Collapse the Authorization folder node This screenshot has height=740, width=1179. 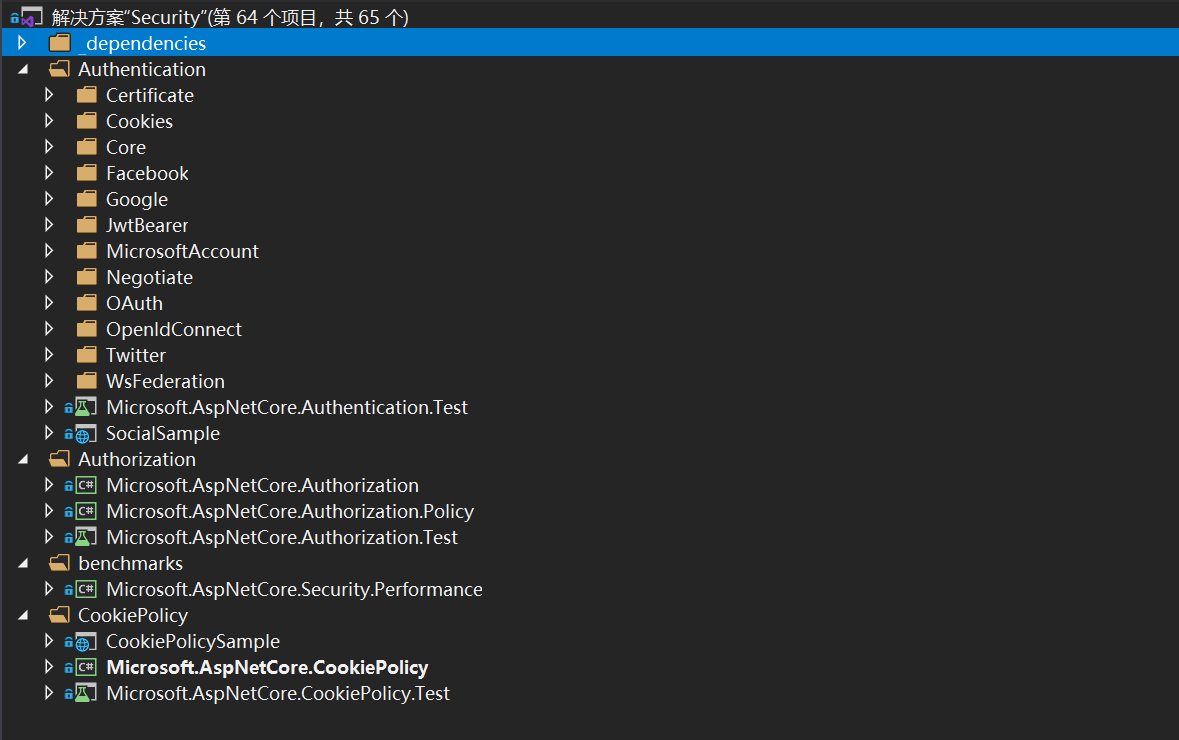23,459
